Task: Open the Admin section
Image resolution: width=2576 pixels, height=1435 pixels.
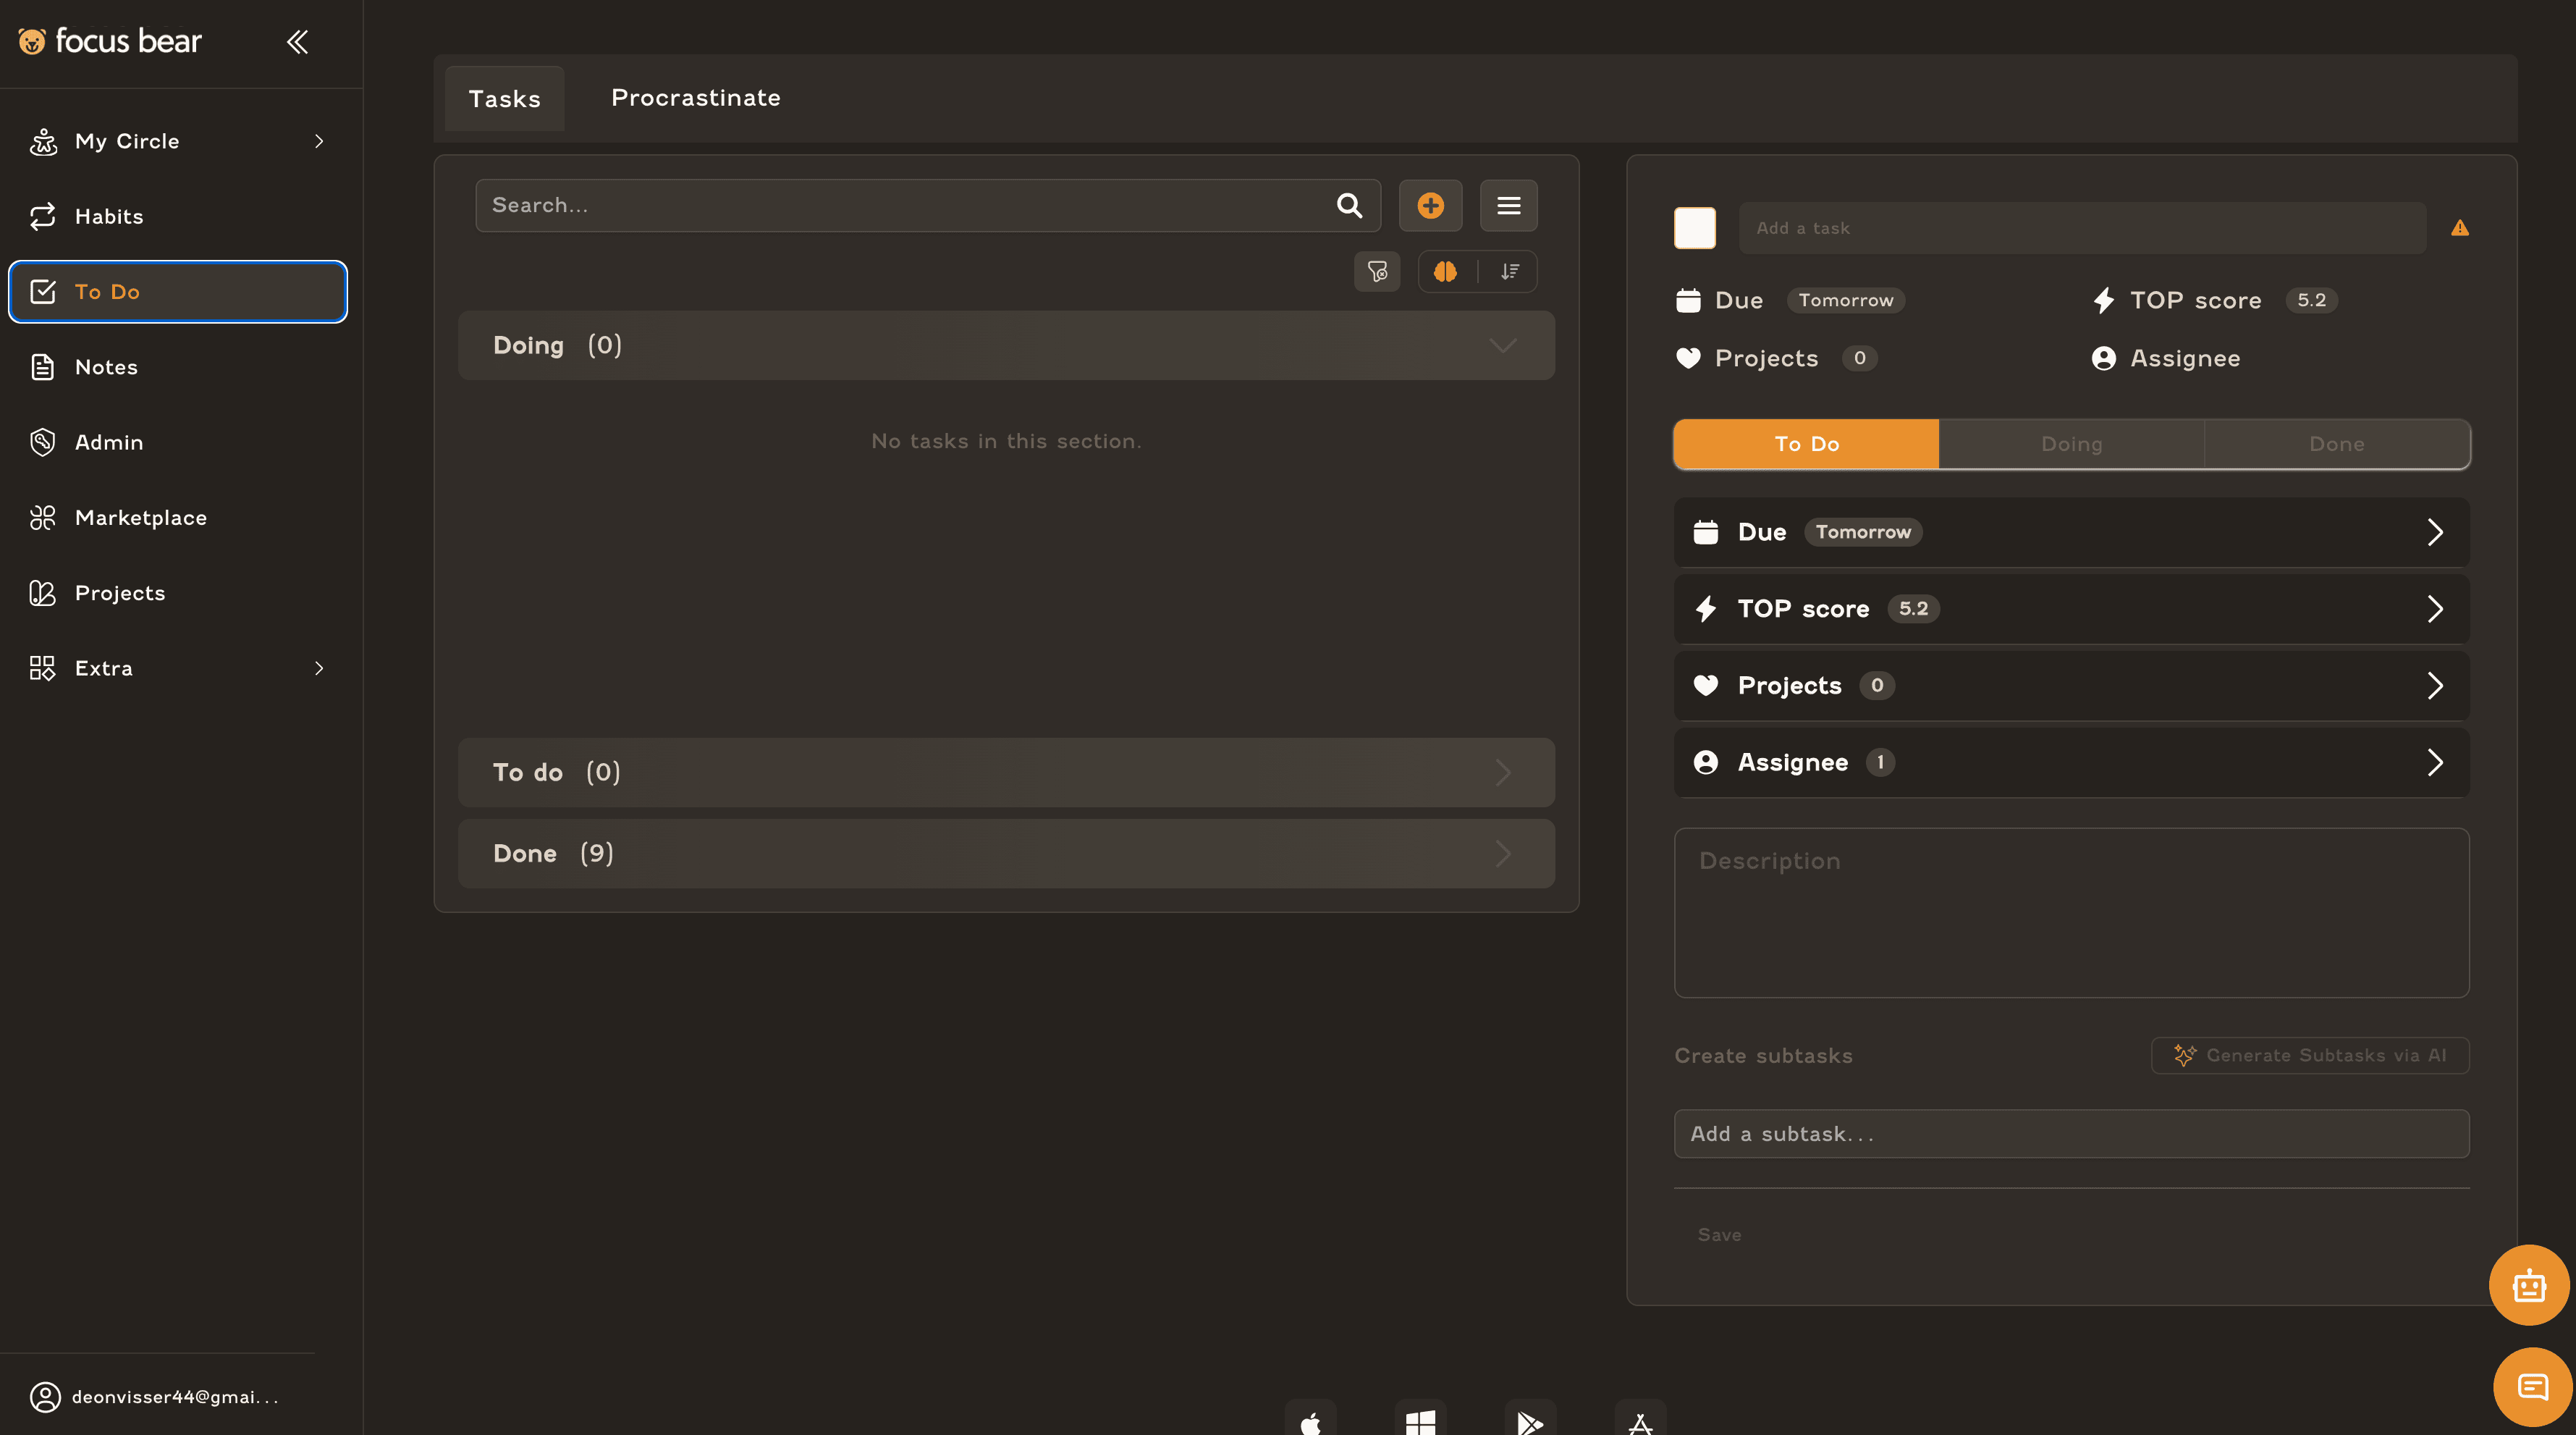Action: (x=109, y=442)
